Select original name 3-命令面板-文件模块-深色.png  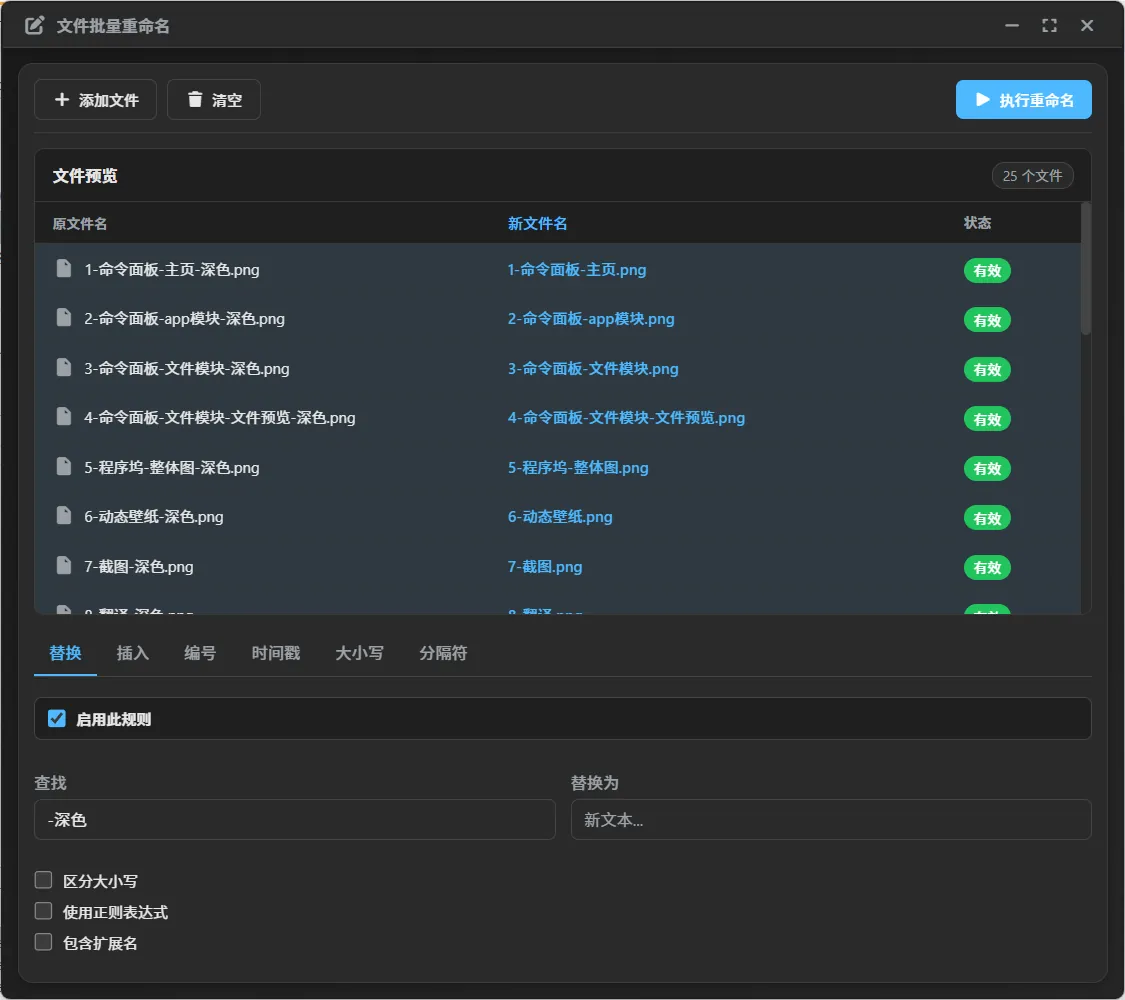tap(187, 369)
